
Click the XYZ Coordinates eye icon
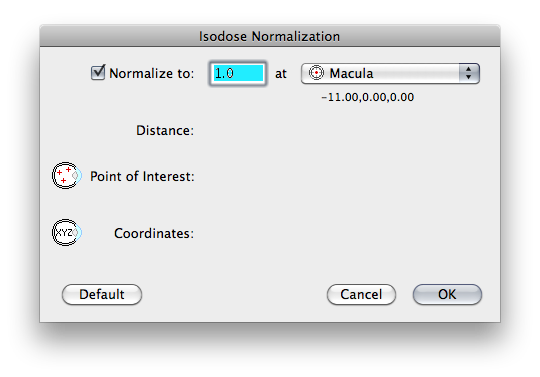click(x=67, y=233)
